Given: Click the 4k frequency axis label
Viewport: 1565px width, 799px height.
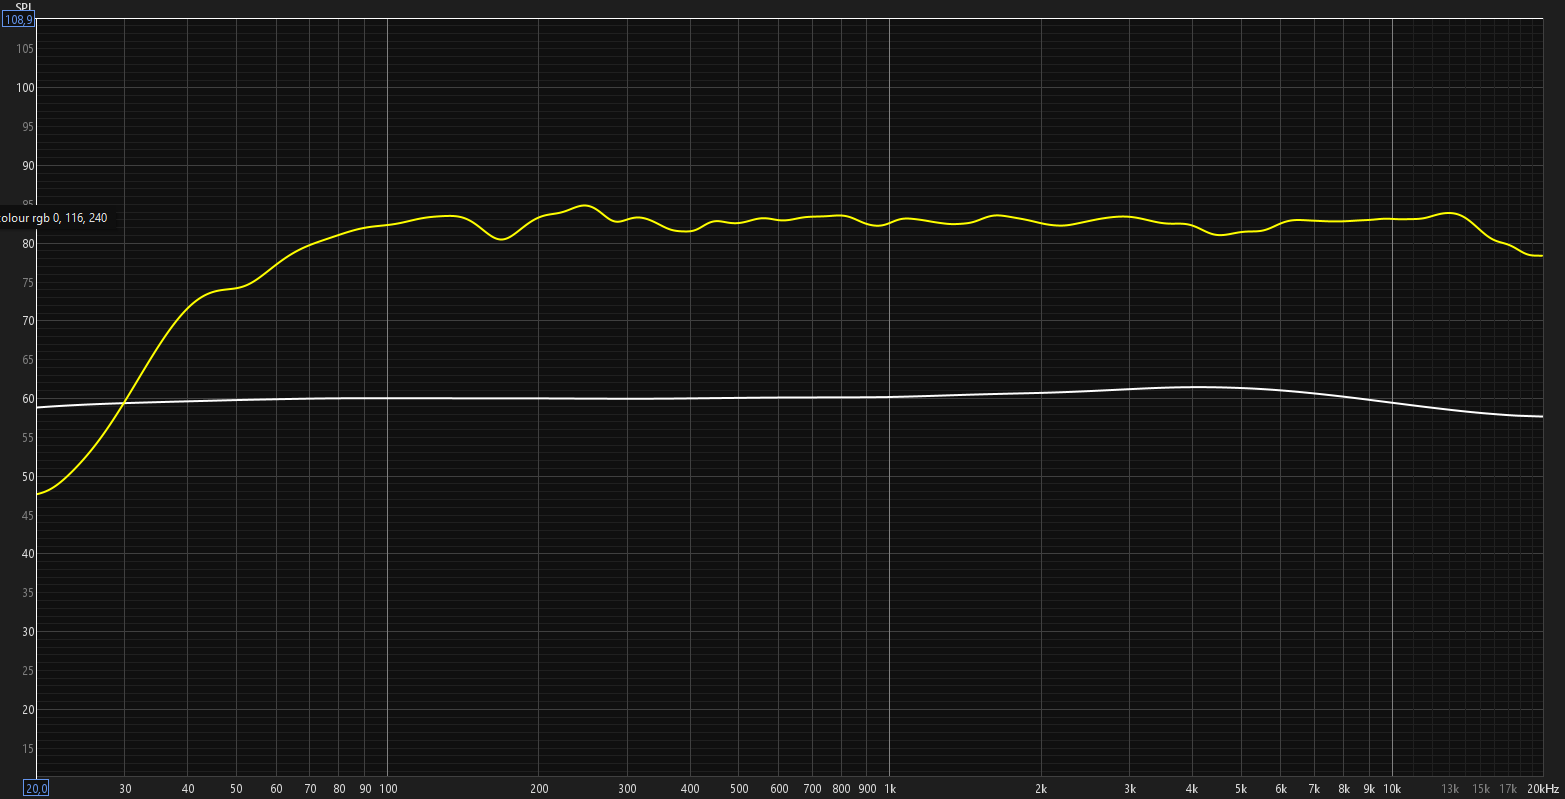Looking at the screenshot, I should pyautogui.click(x=1192, y=789).
